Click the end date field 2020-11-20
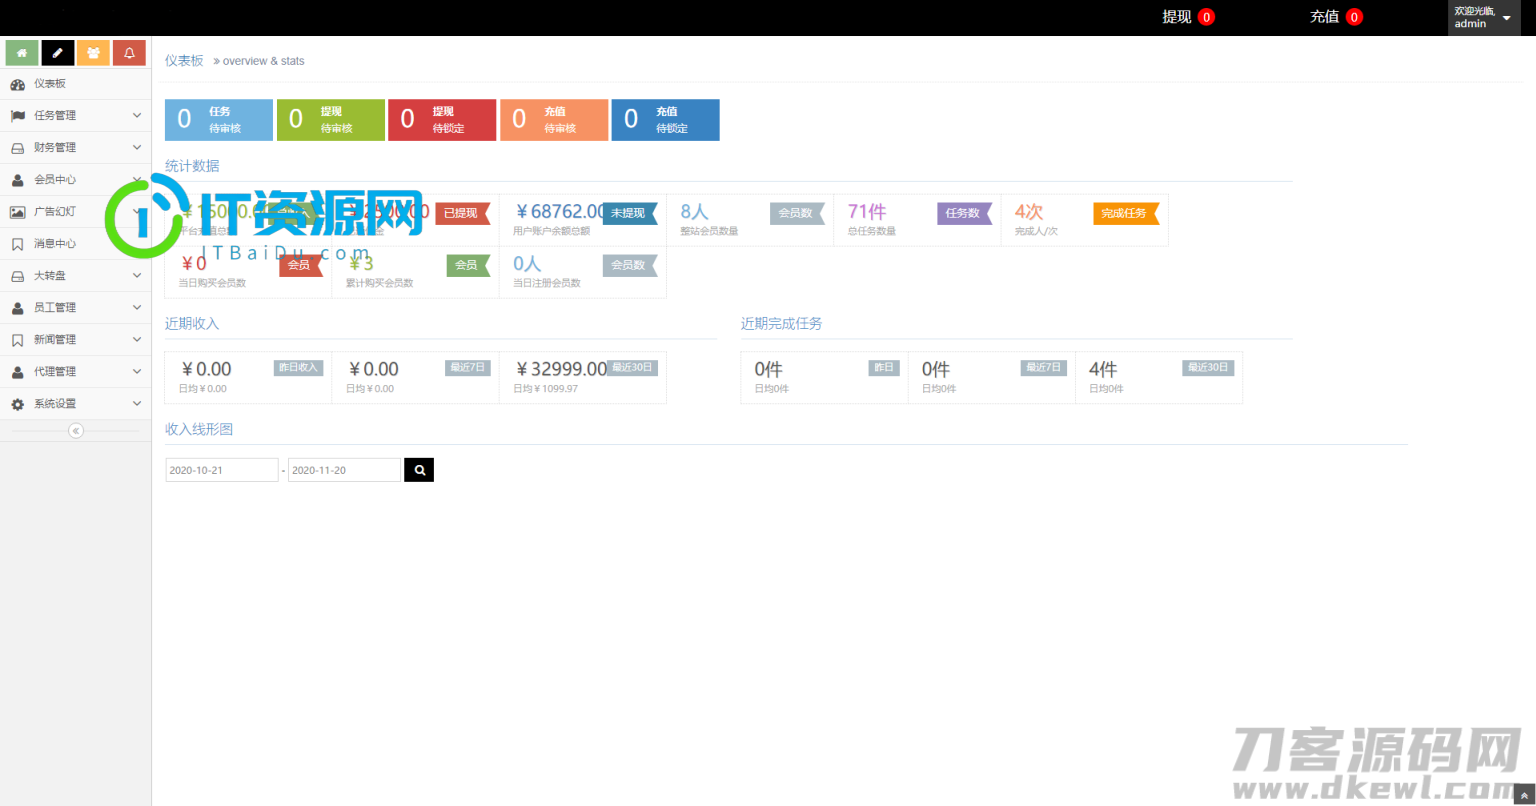The image size is (1536, 806). tap(344, 470)
